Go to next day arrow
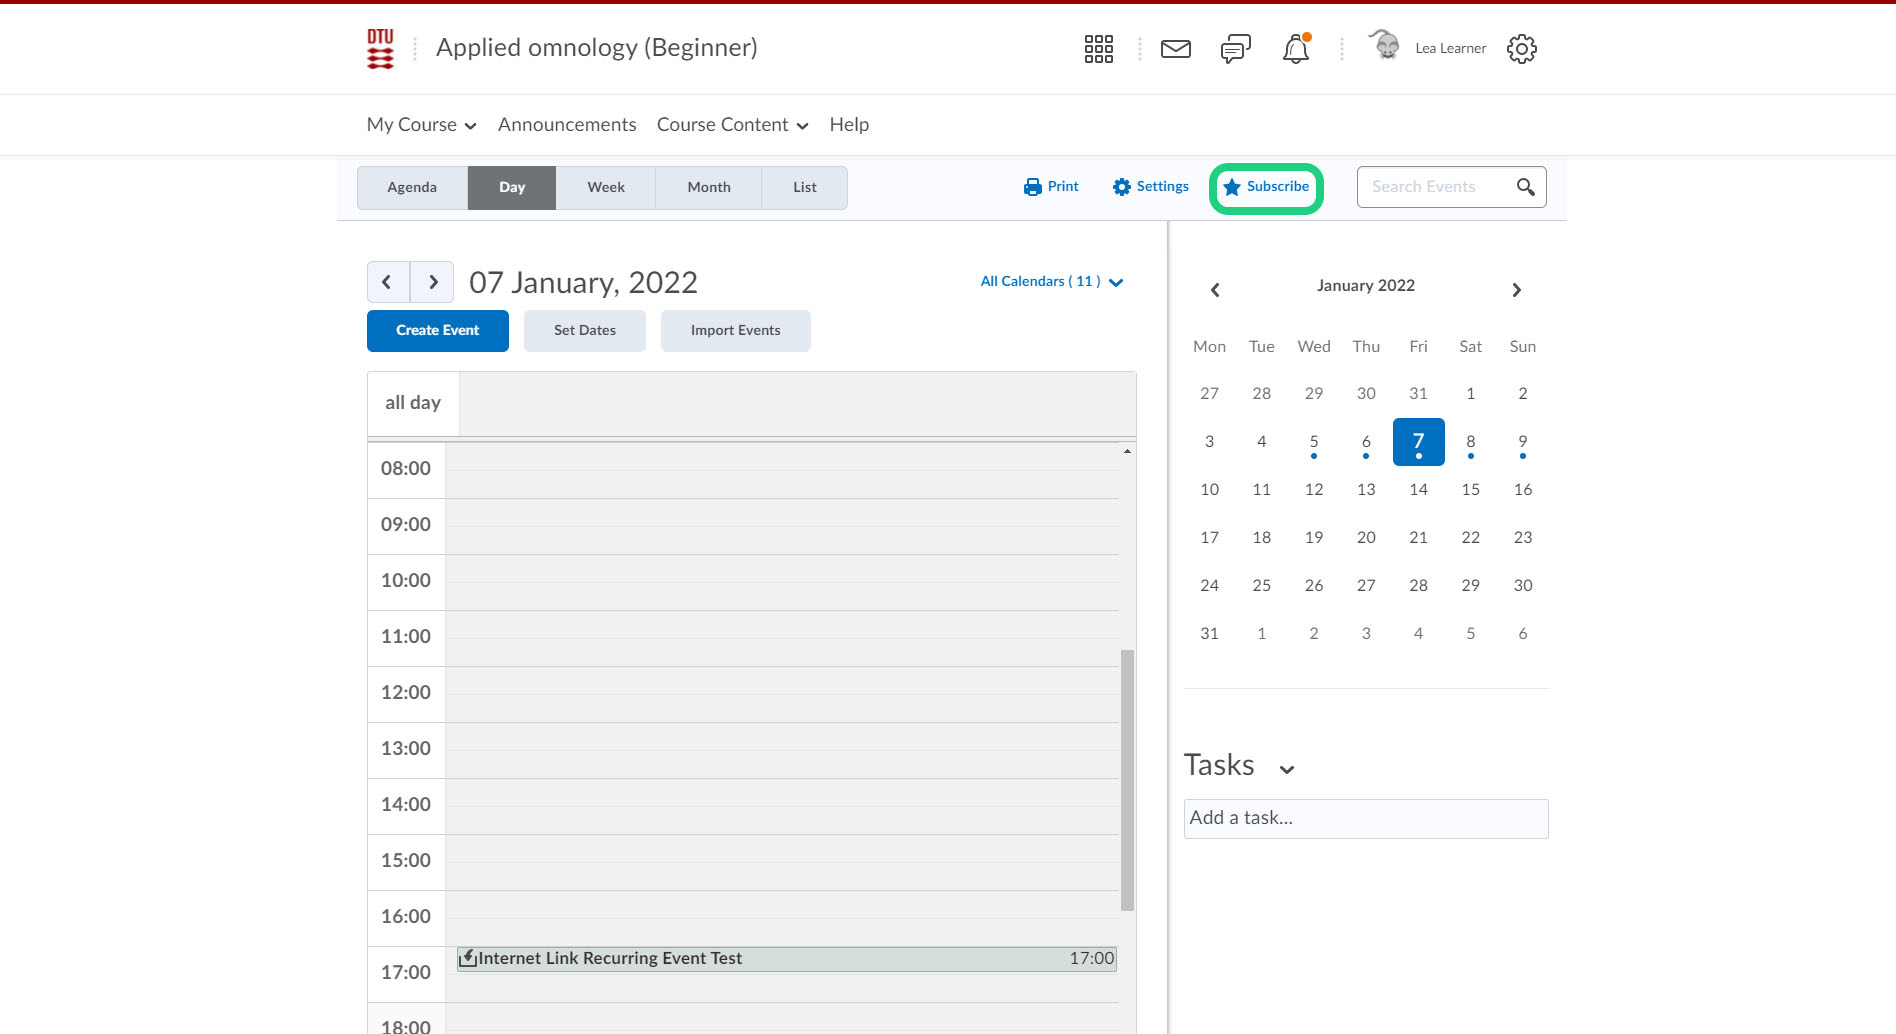This screenshot has height=1034, width=1896. tap(433, 282)
